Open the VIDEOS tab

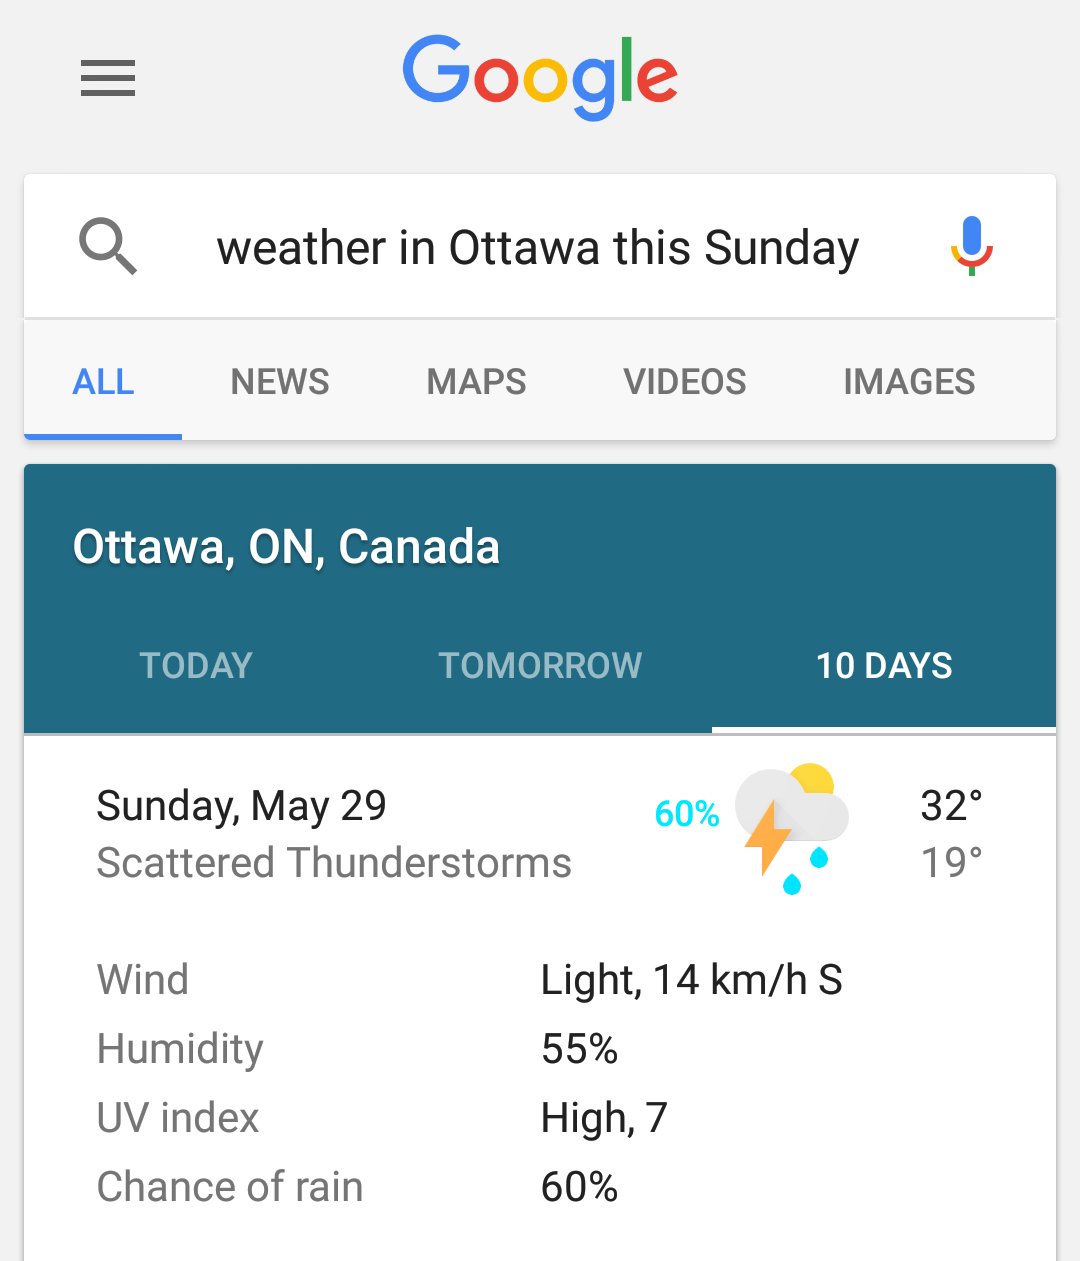coord(685,382)
